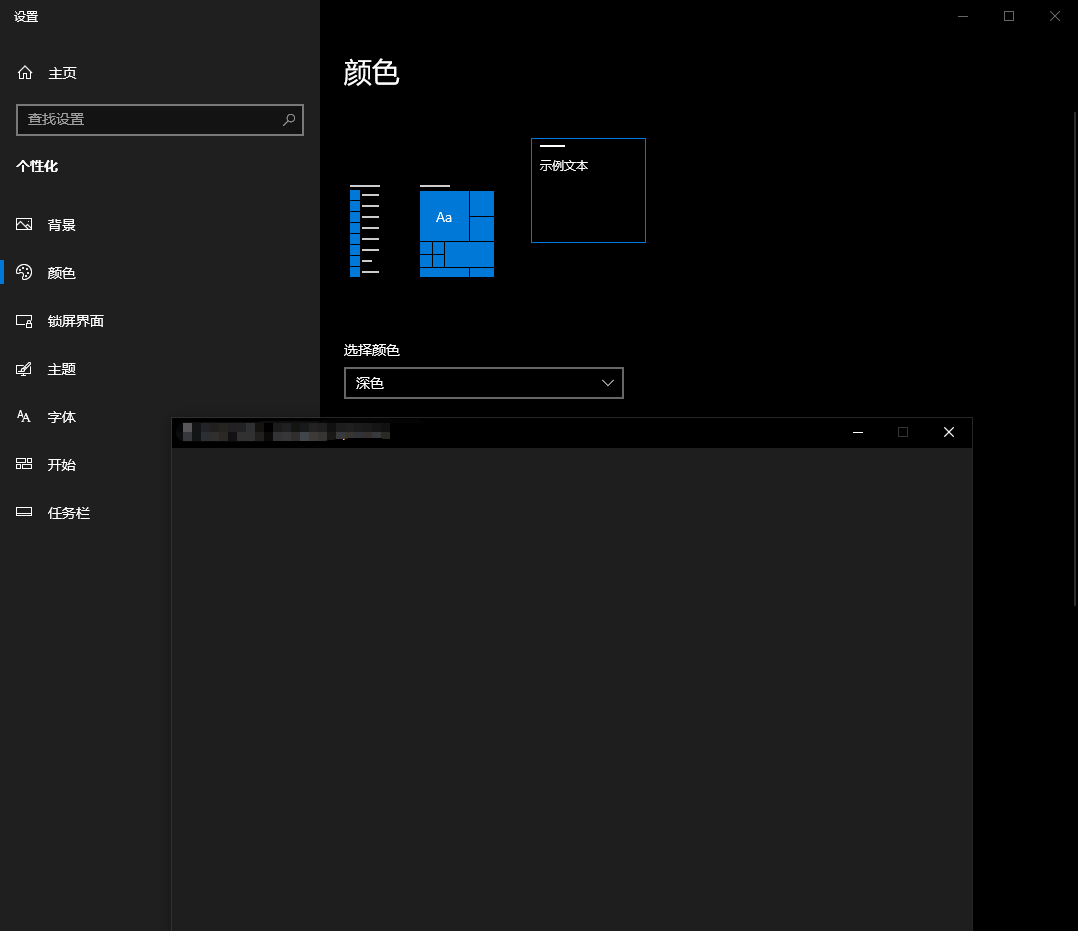This screenshot has height=931, width=1078.
Task: Go to 主页 from the sidebar menu
Action: 62,72
